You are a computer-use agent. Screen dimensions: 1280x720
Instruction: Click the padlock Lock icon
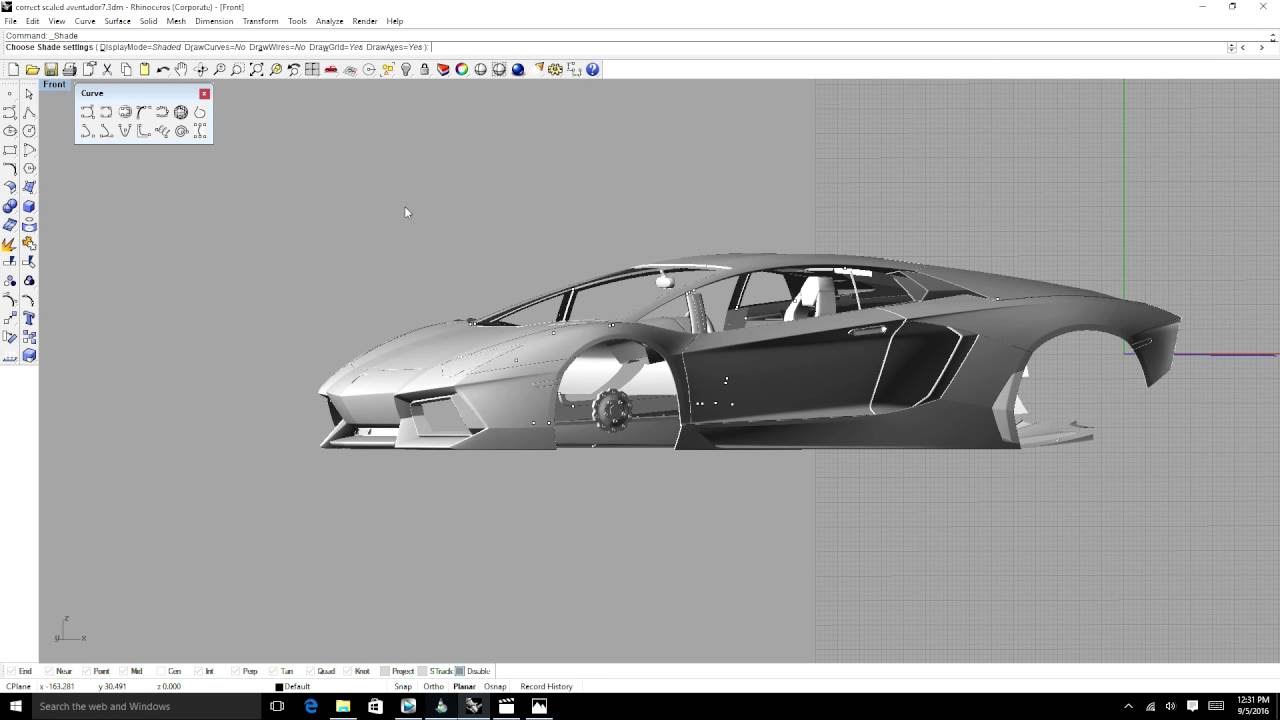pyautogui.click(x=424, y=69)
